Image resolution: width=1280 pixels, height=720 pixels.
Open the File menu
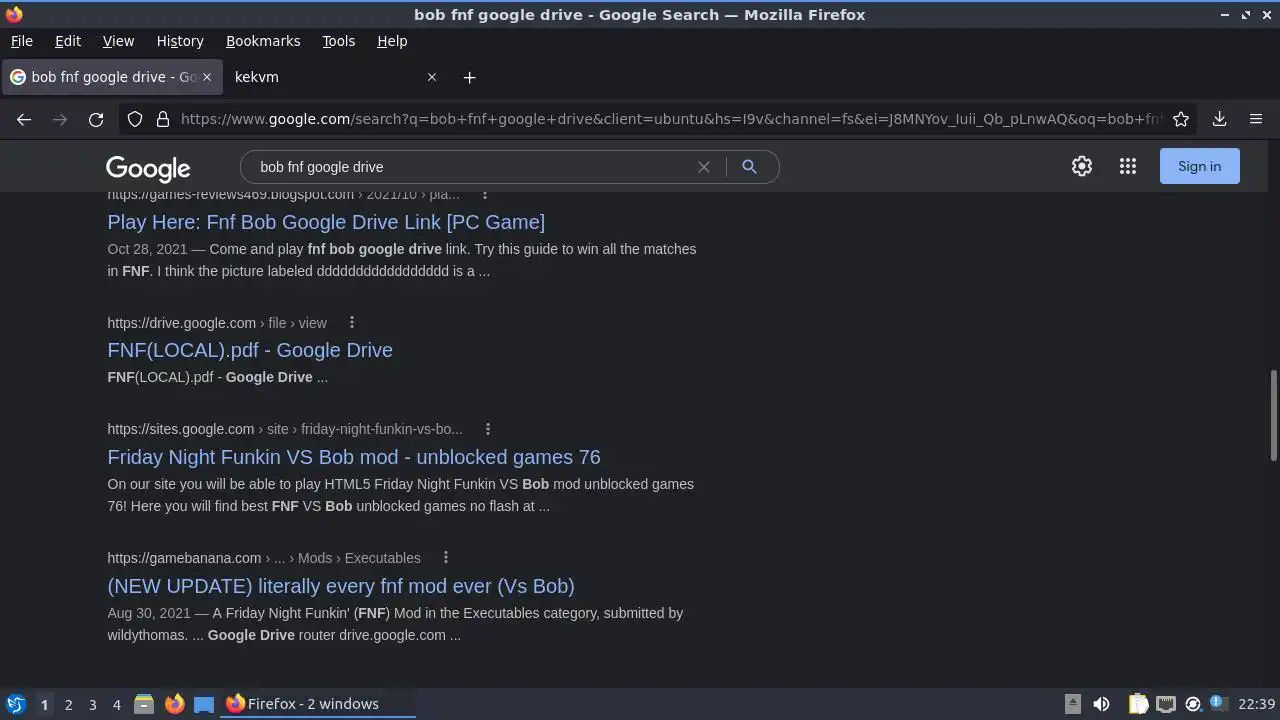point(21,41)
